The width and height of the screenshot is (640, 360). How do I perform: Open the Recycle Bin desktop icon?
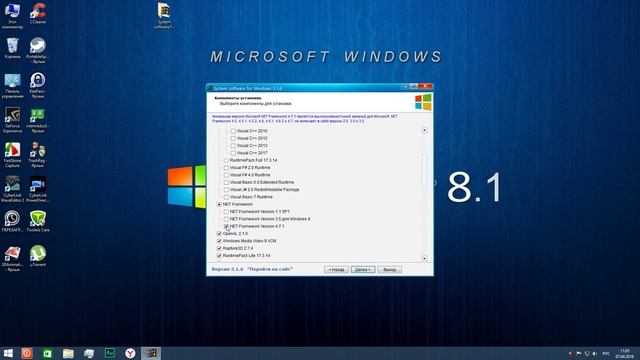click(x=12, y=48)
